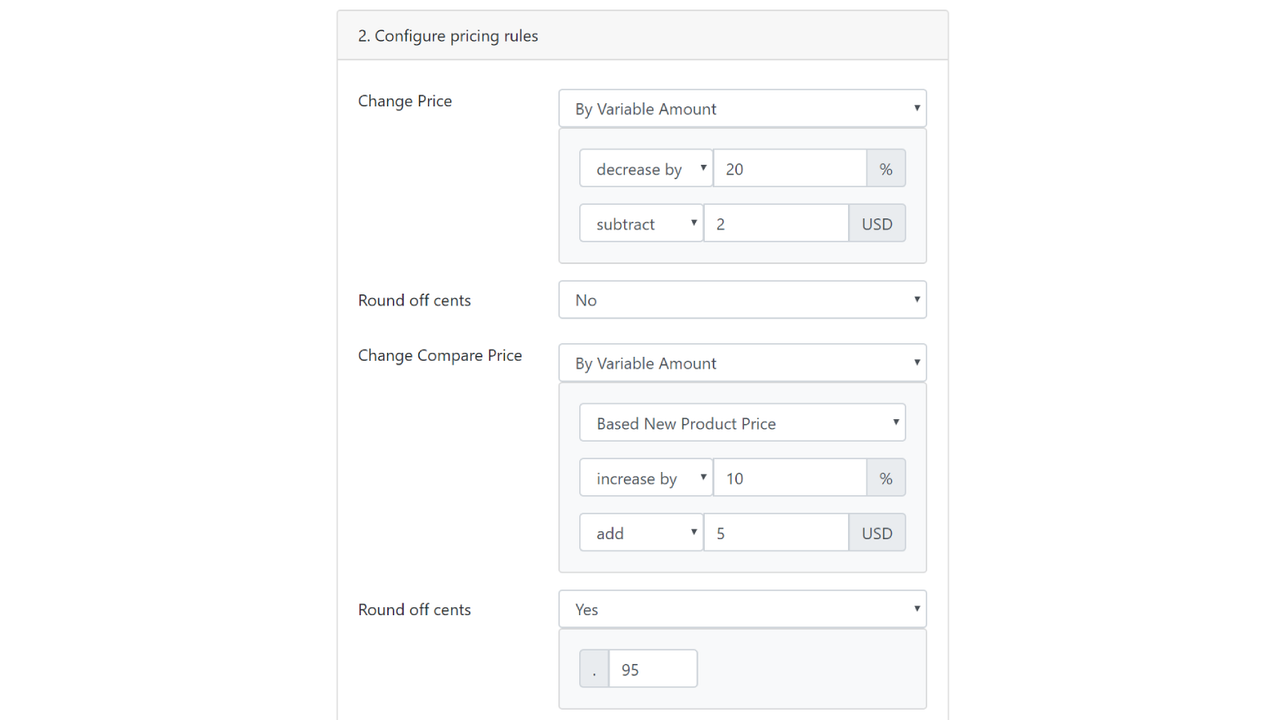Click the USD label next to subtract value
The image size is (1280, 720).
click(877, 223)
